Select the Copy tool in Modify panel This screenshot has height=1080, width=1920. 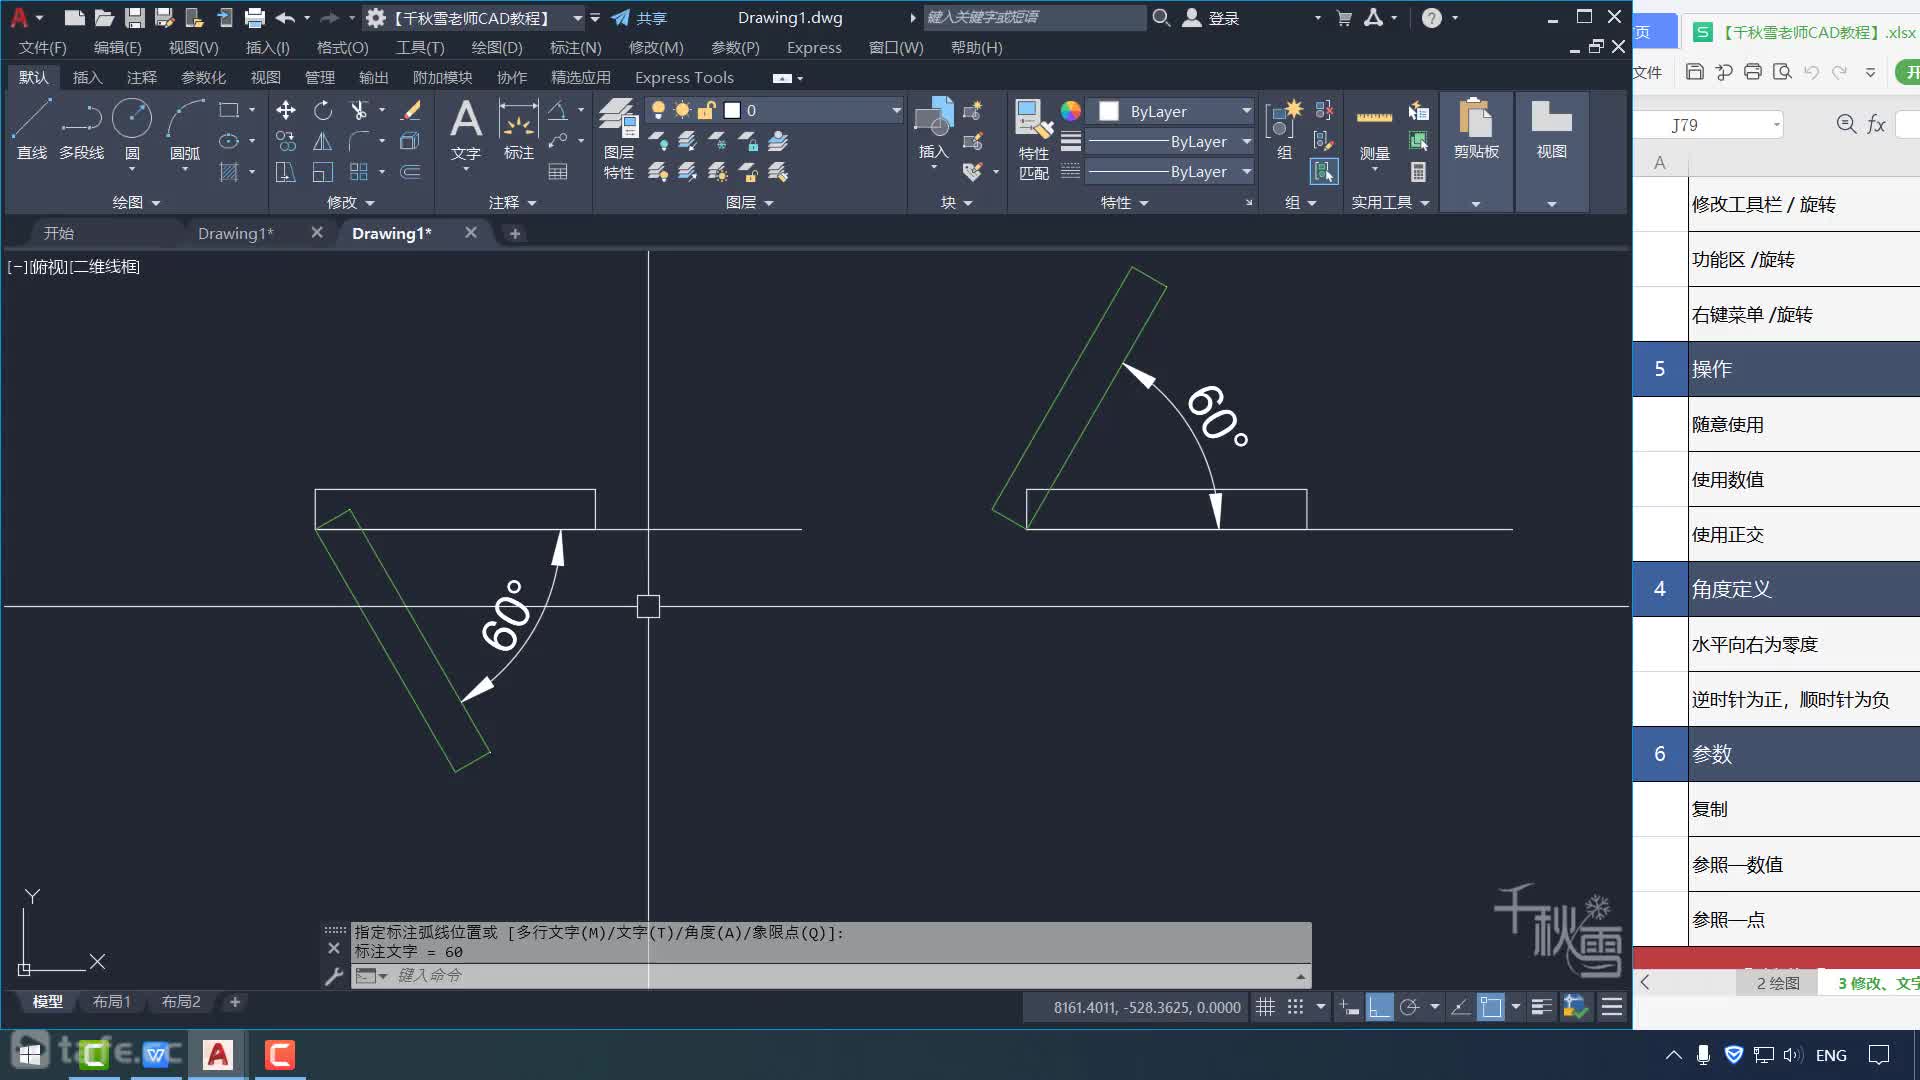coord(286,141)
